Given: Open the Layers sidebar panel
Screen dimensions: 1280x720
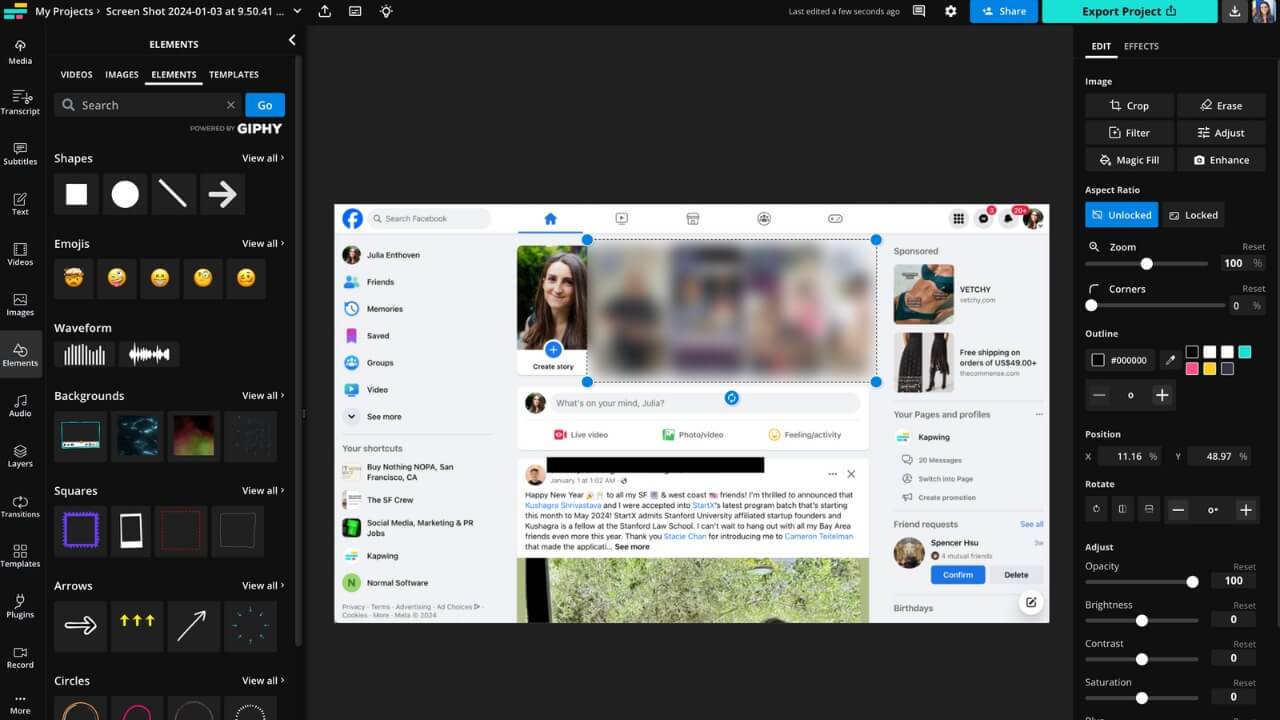Looking at the screenshot, I should [x=20, y=455].
